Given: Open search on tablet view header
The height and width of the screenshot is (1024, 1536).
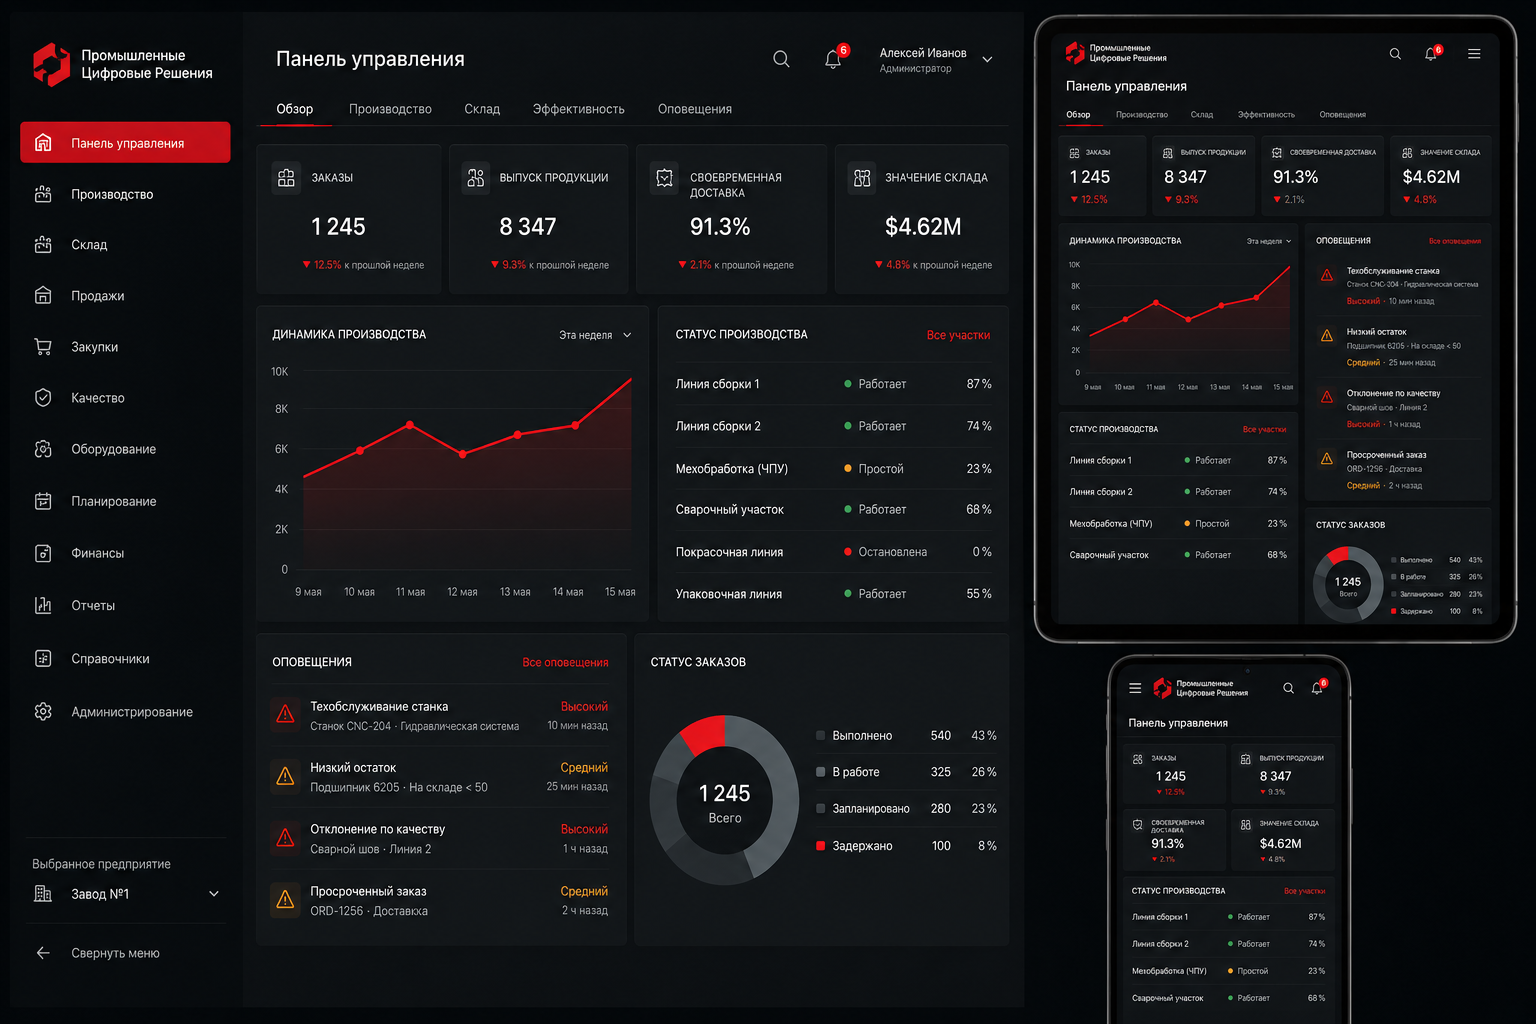Looking at the screenshot, I should click(1395, 54).
